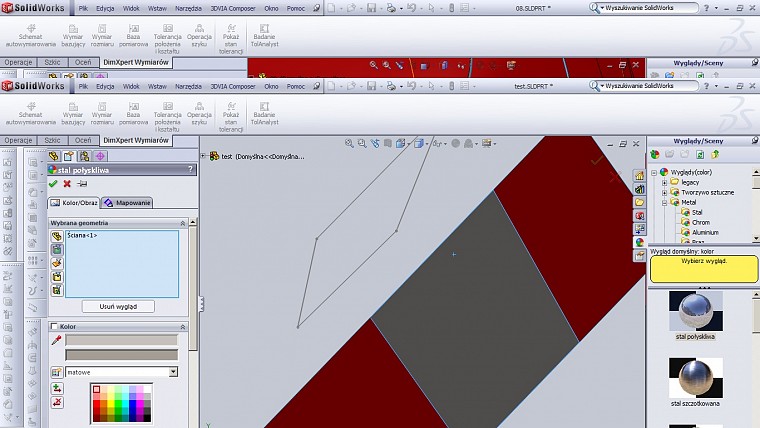Switch to the Mapowanie tab
The width and height of the screenshot is (760, 428).
click(x=127, y=203)
